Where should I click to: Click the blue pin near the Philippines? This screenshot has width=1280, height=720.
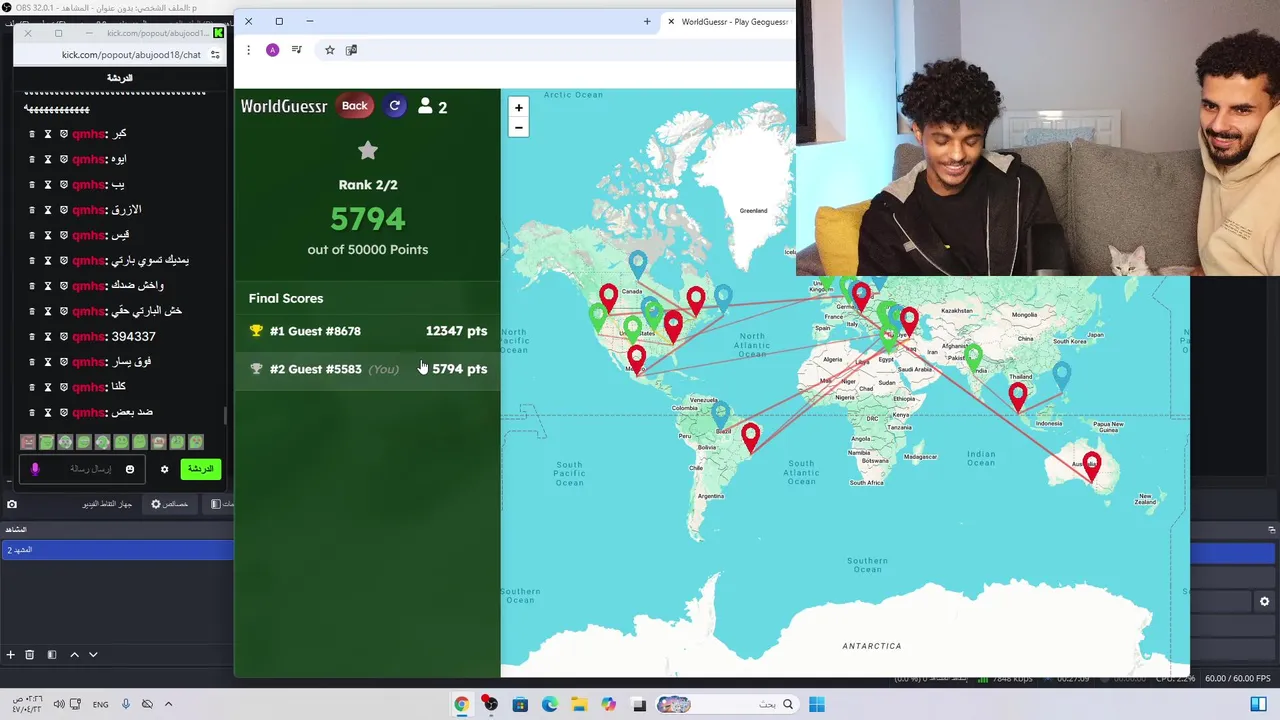(x=1061, y=377)
